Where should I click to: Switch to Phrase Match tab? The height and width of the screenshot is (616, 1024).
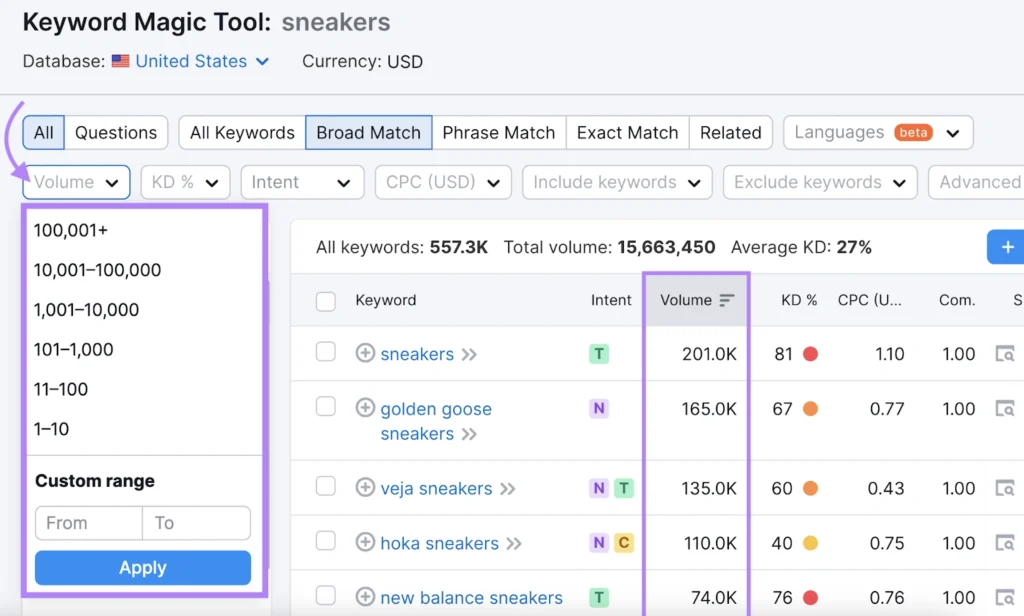tap(499, 133)
